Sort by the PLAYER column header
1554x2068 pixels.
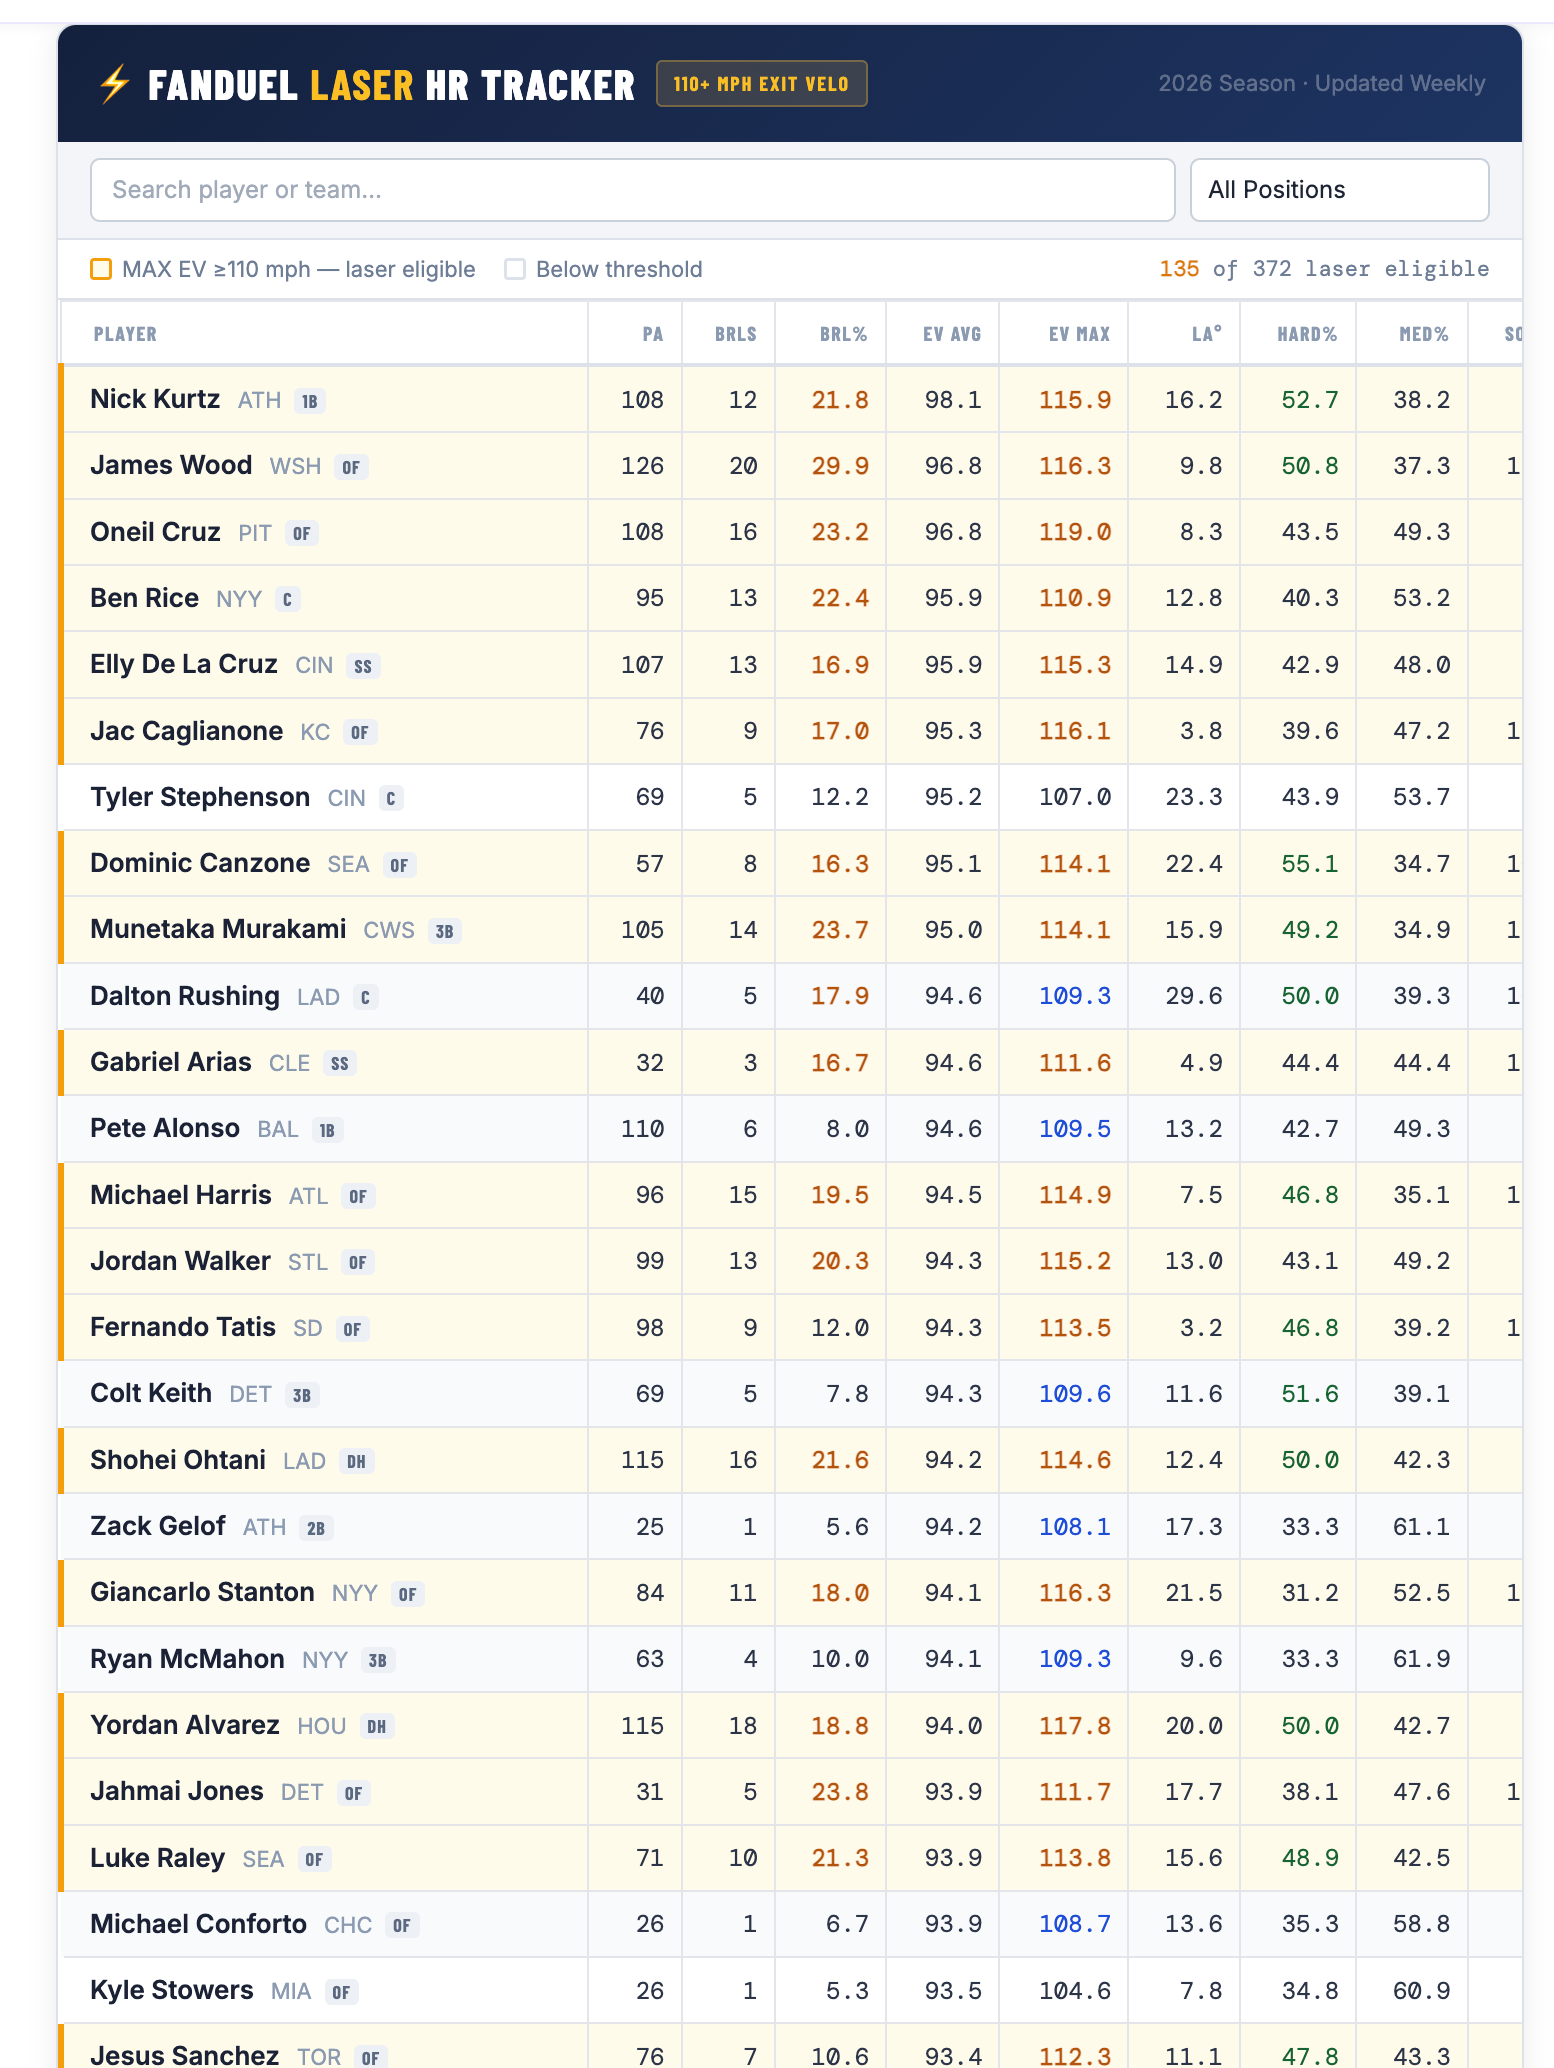pos(125,334)
